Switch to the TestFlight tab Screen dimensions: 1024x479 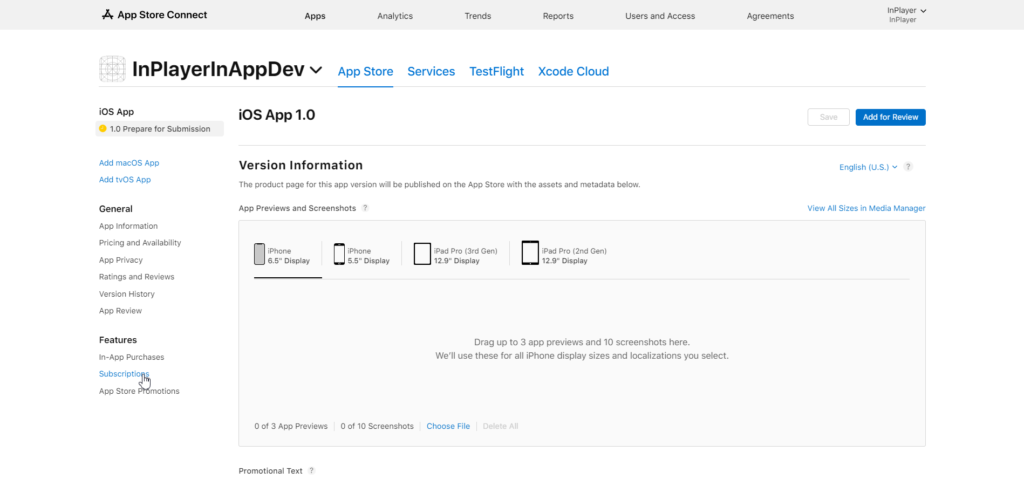tap(496, 72)
